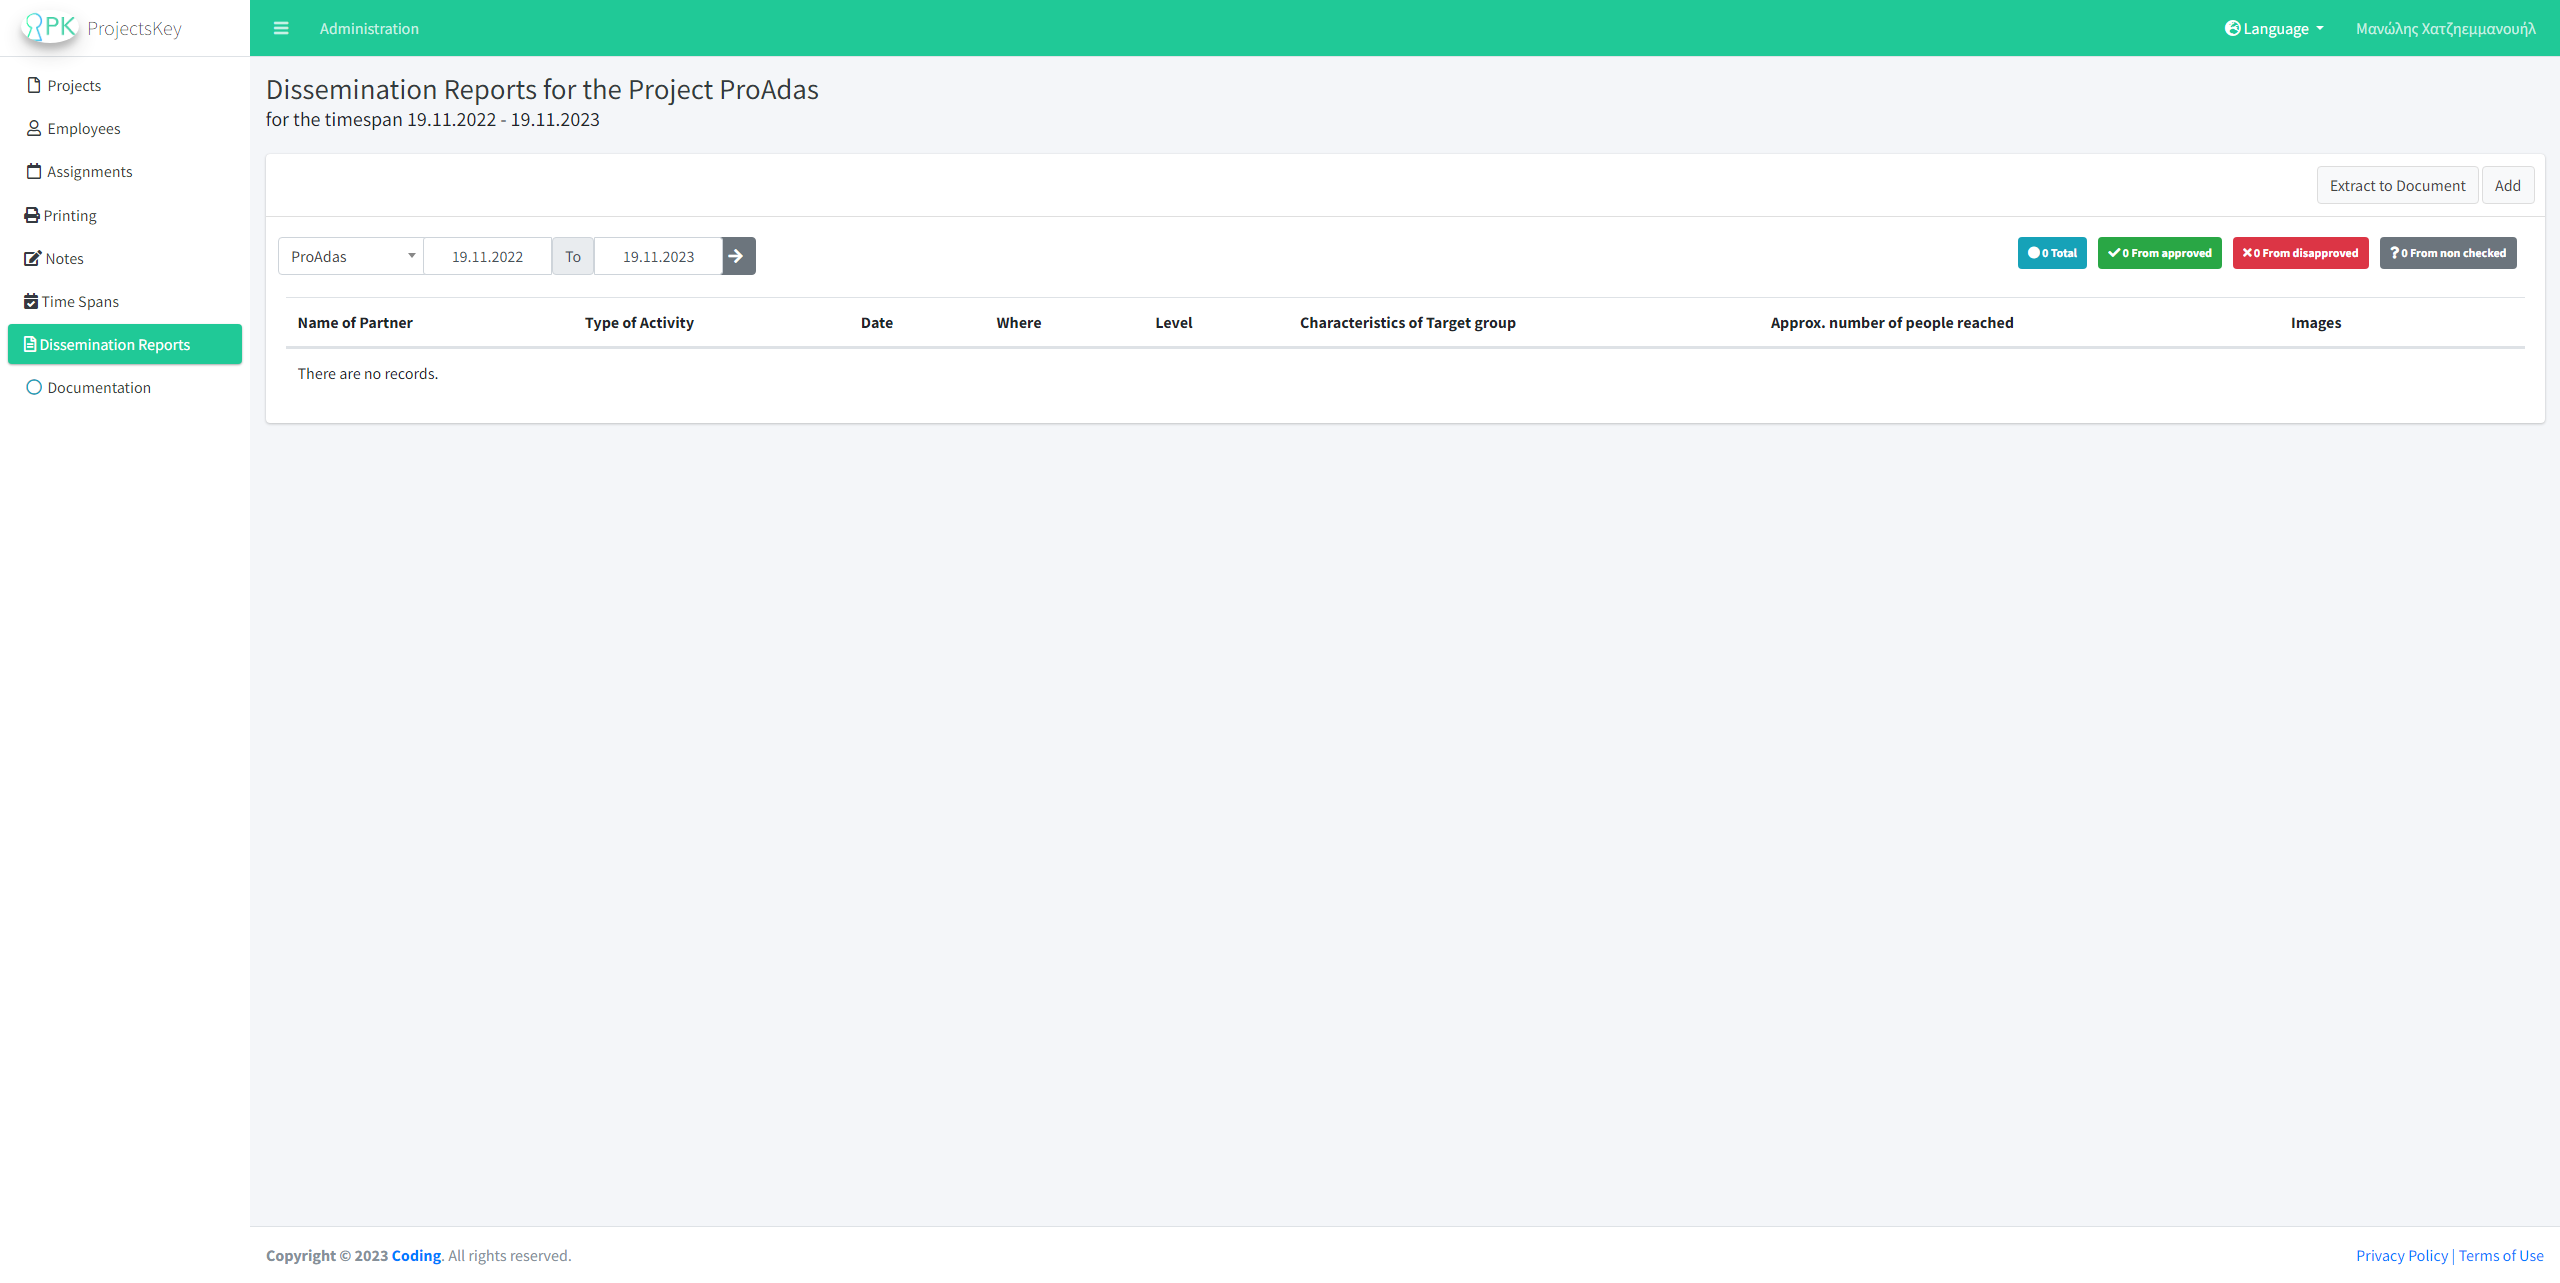Click the Printing printer icon
The height and width of the screenshot is (1283, 2560).
(x=32, y=215)
